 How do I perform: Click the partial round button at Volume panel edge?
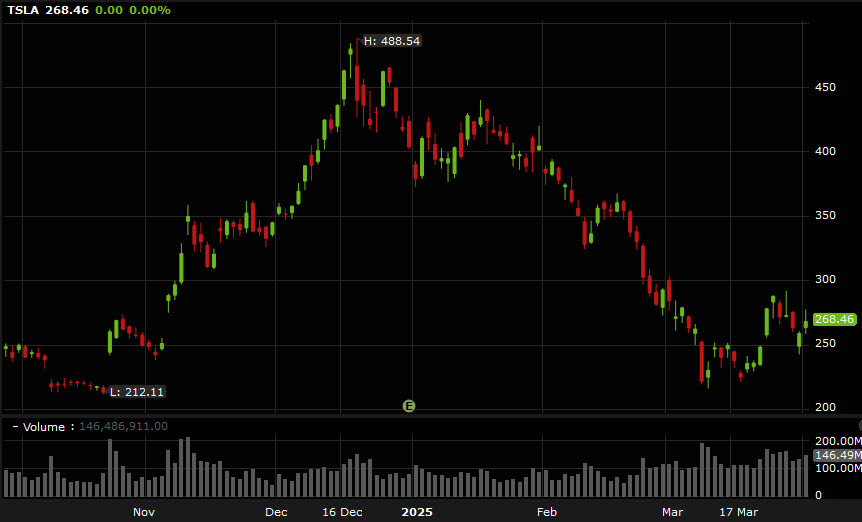click(x=860, y=425)
